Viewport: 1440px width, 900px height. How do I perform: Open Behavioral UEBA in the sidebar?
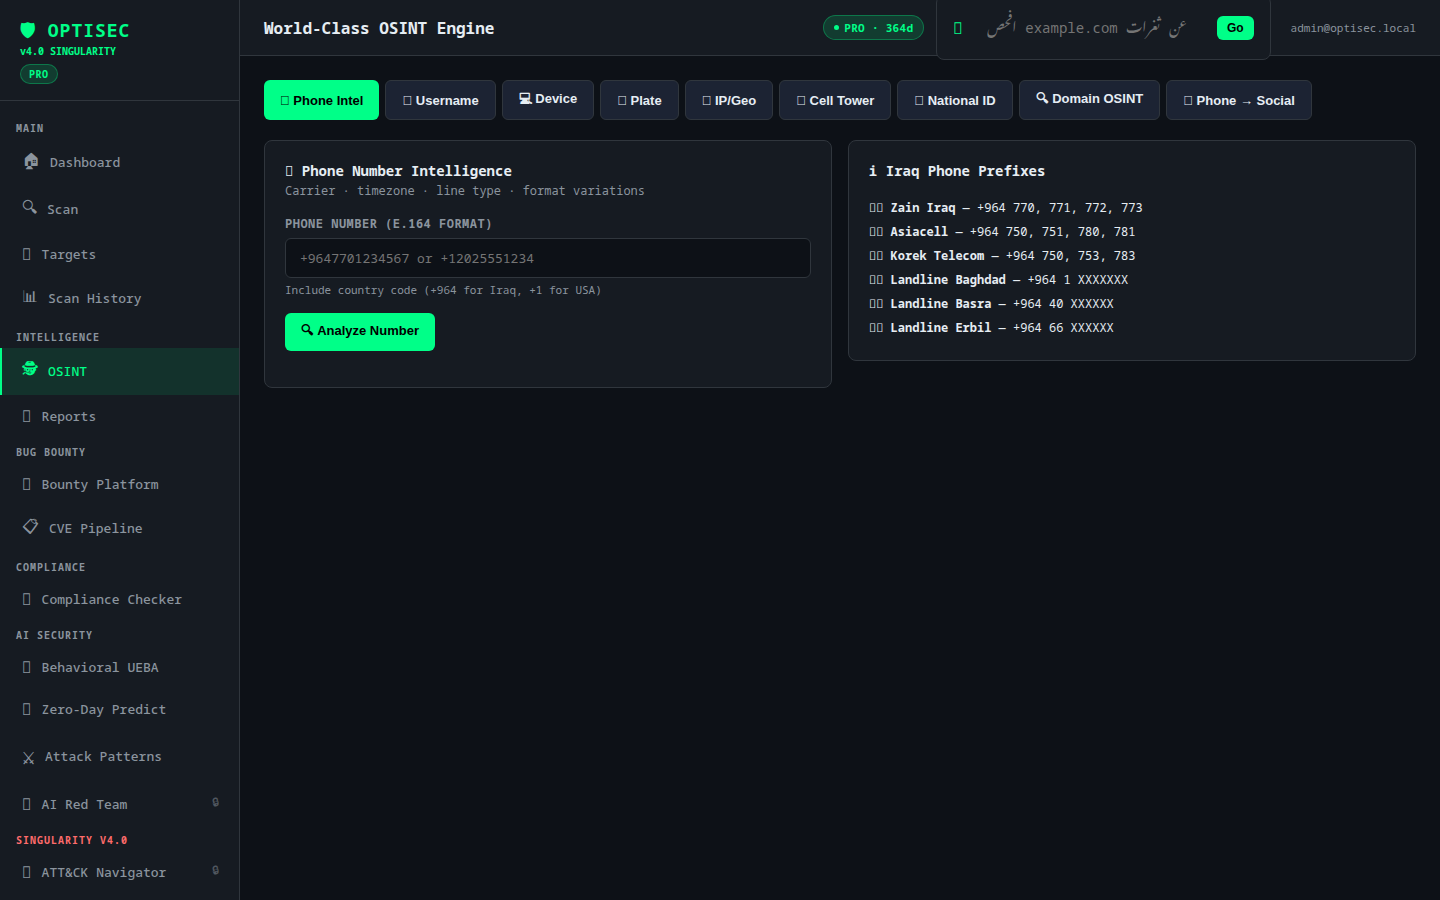[120, 668]
